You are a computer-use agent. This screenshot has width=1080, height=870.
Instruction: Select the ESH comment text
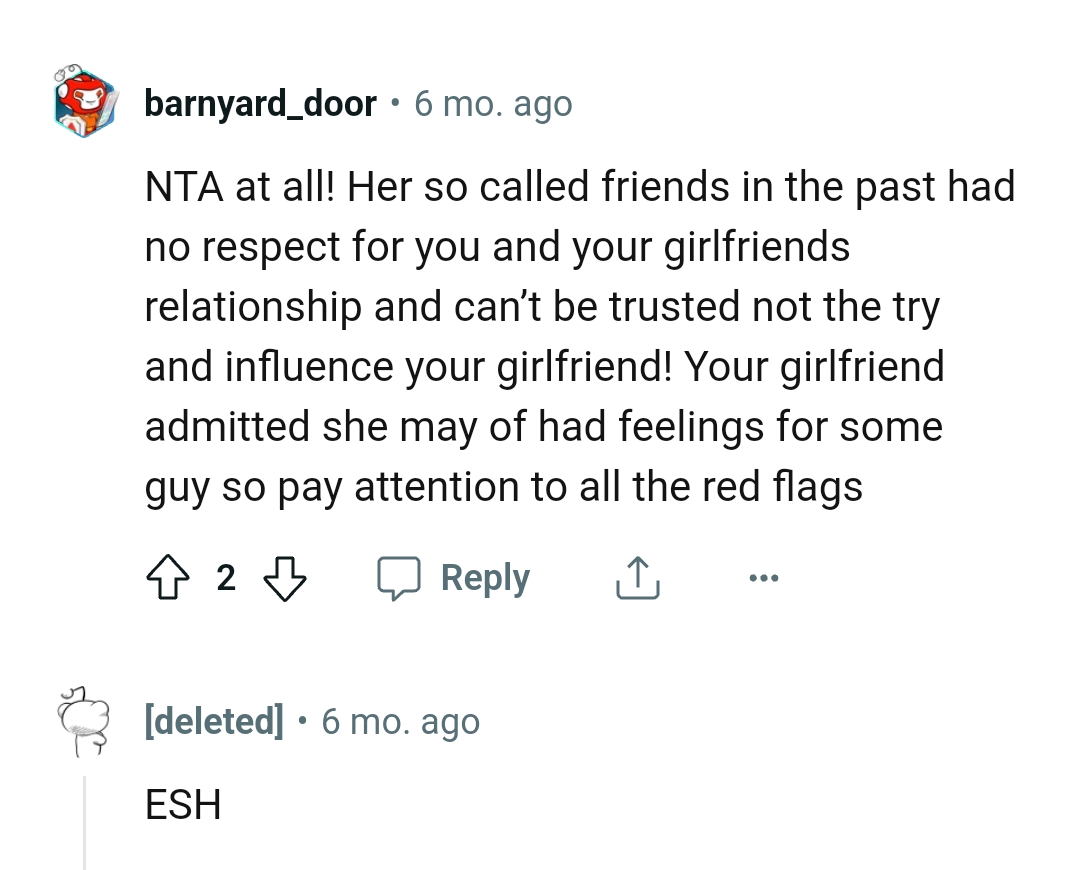[x=183, y=805]
